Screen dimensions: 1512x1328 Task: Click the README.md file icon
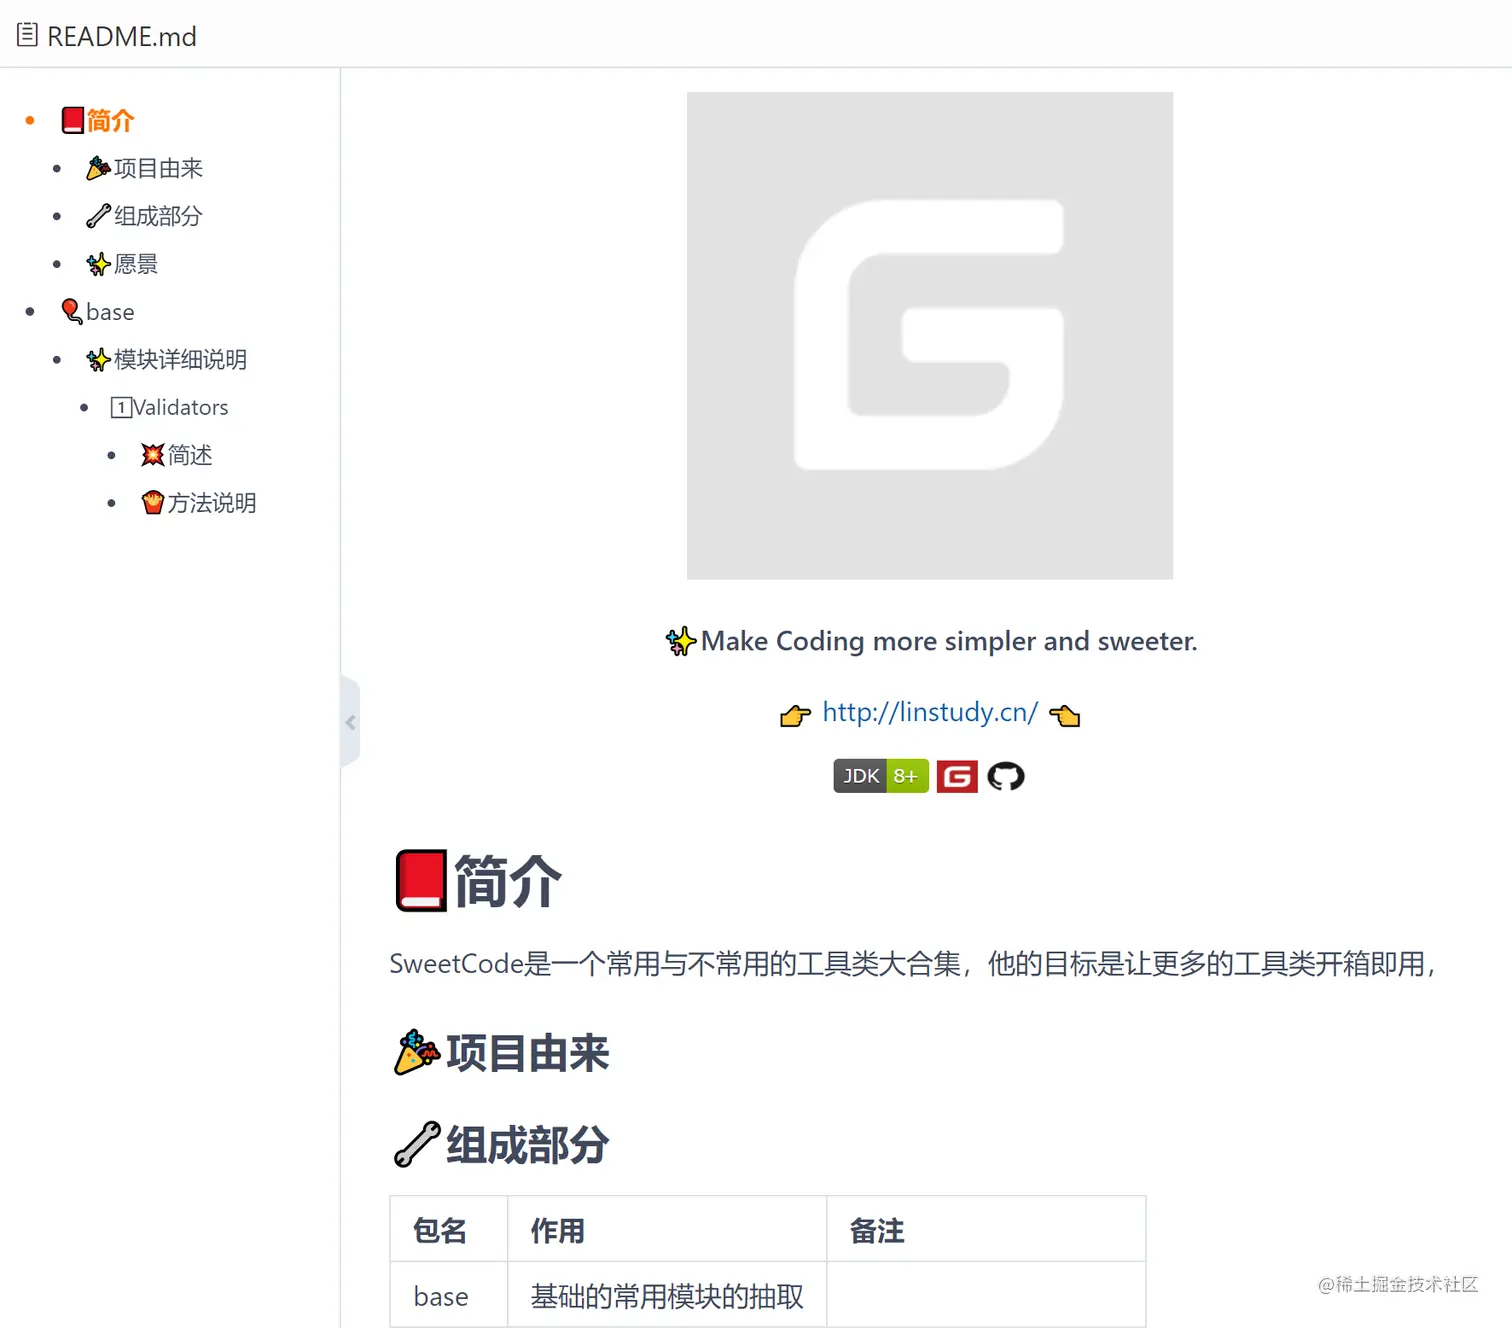pyautogui.click(x=27, y=35)
